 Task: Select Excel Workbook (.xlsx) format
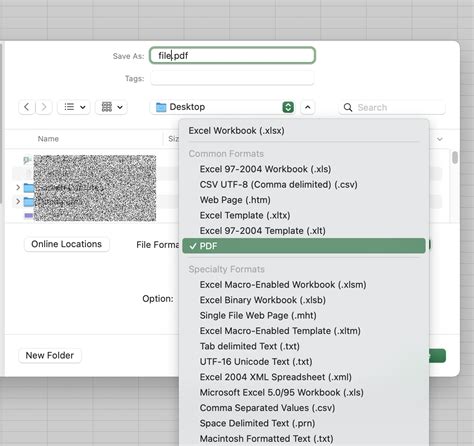[304, 131]
